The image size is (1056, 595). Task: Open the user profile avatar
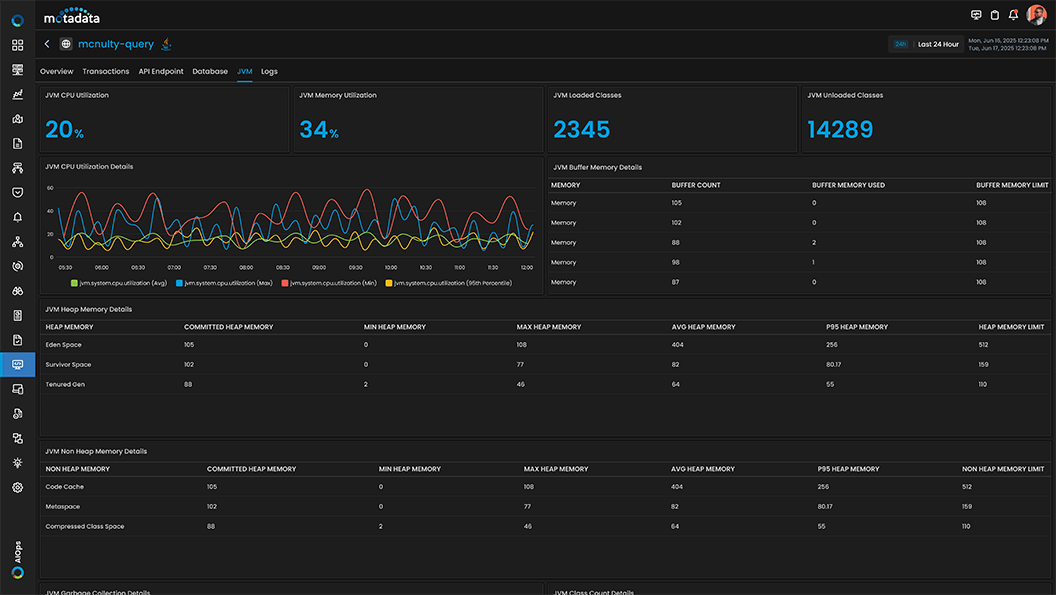(x=1036, y=15)
